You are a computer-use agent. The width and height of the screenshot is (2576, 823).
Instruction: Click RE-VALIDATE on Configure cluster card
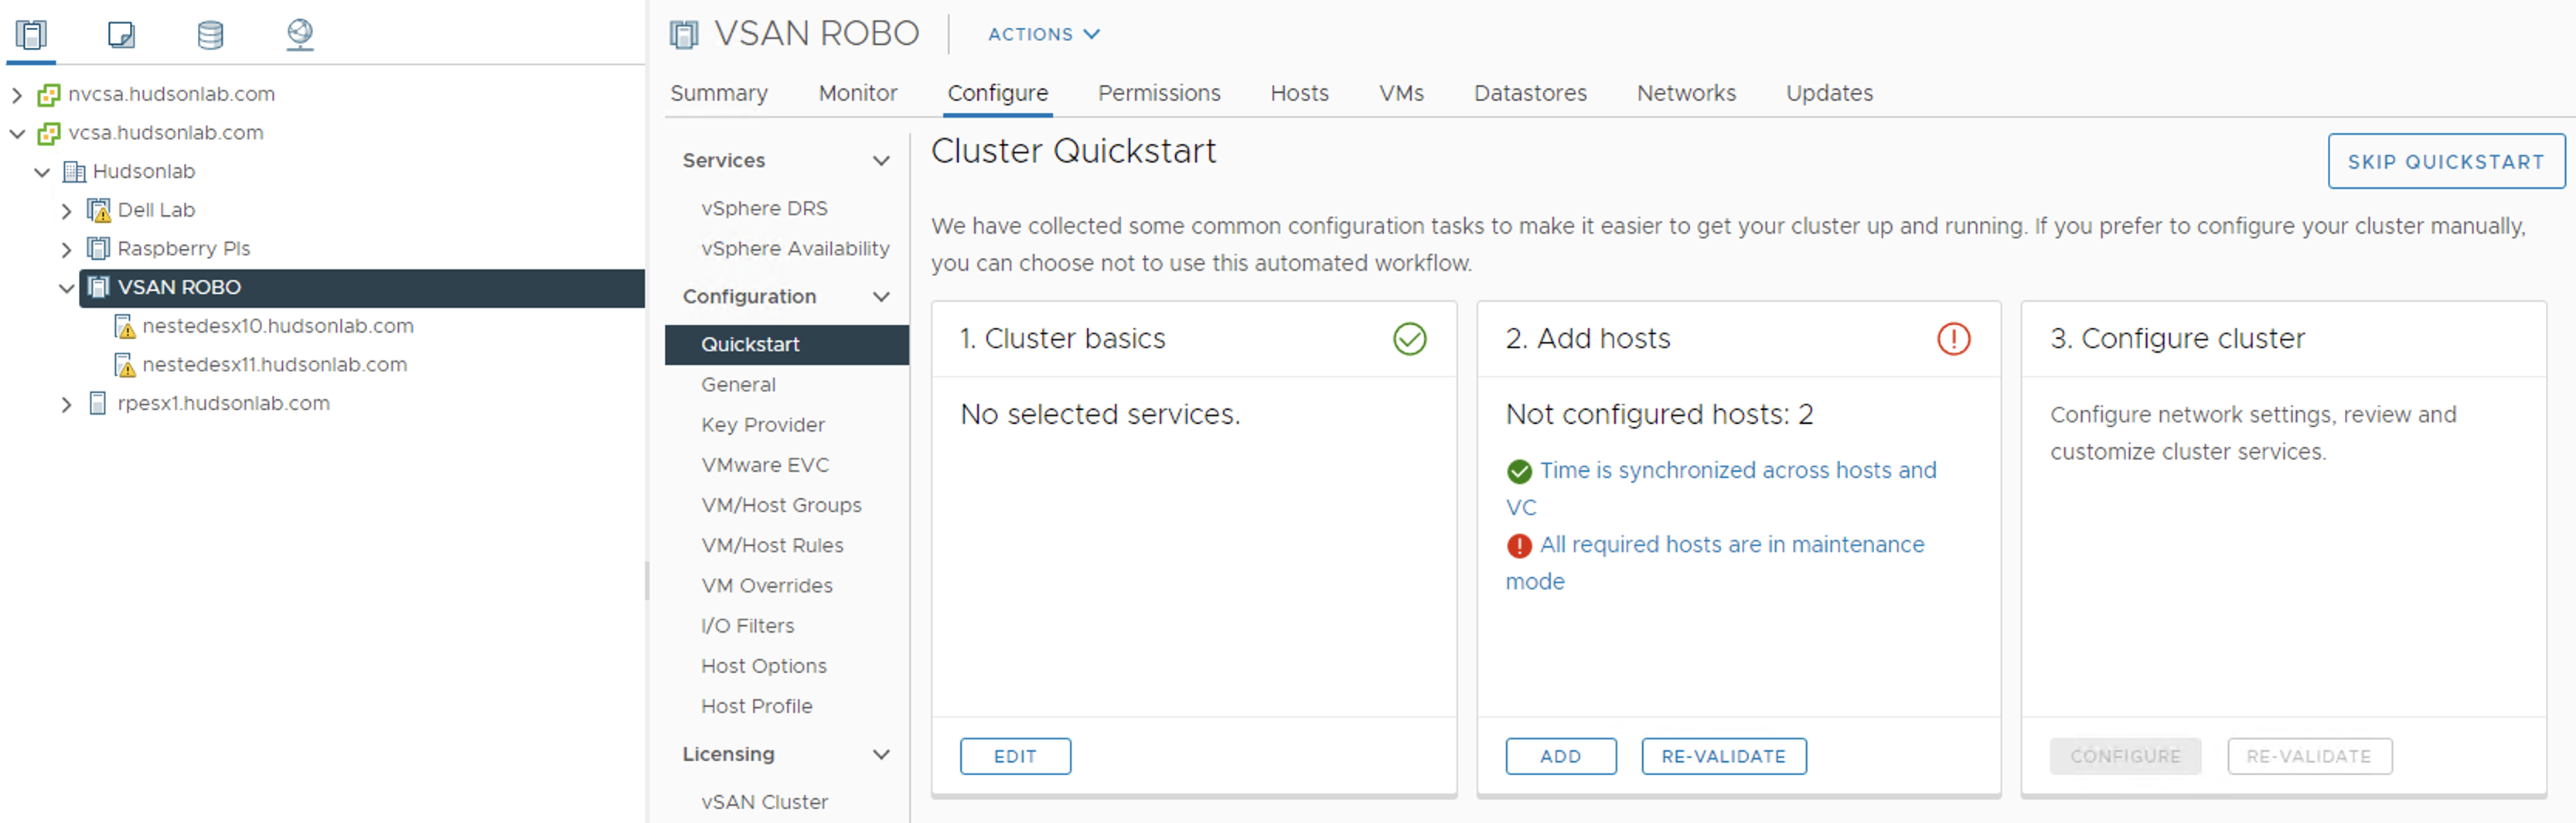[x=2309, y=756]
